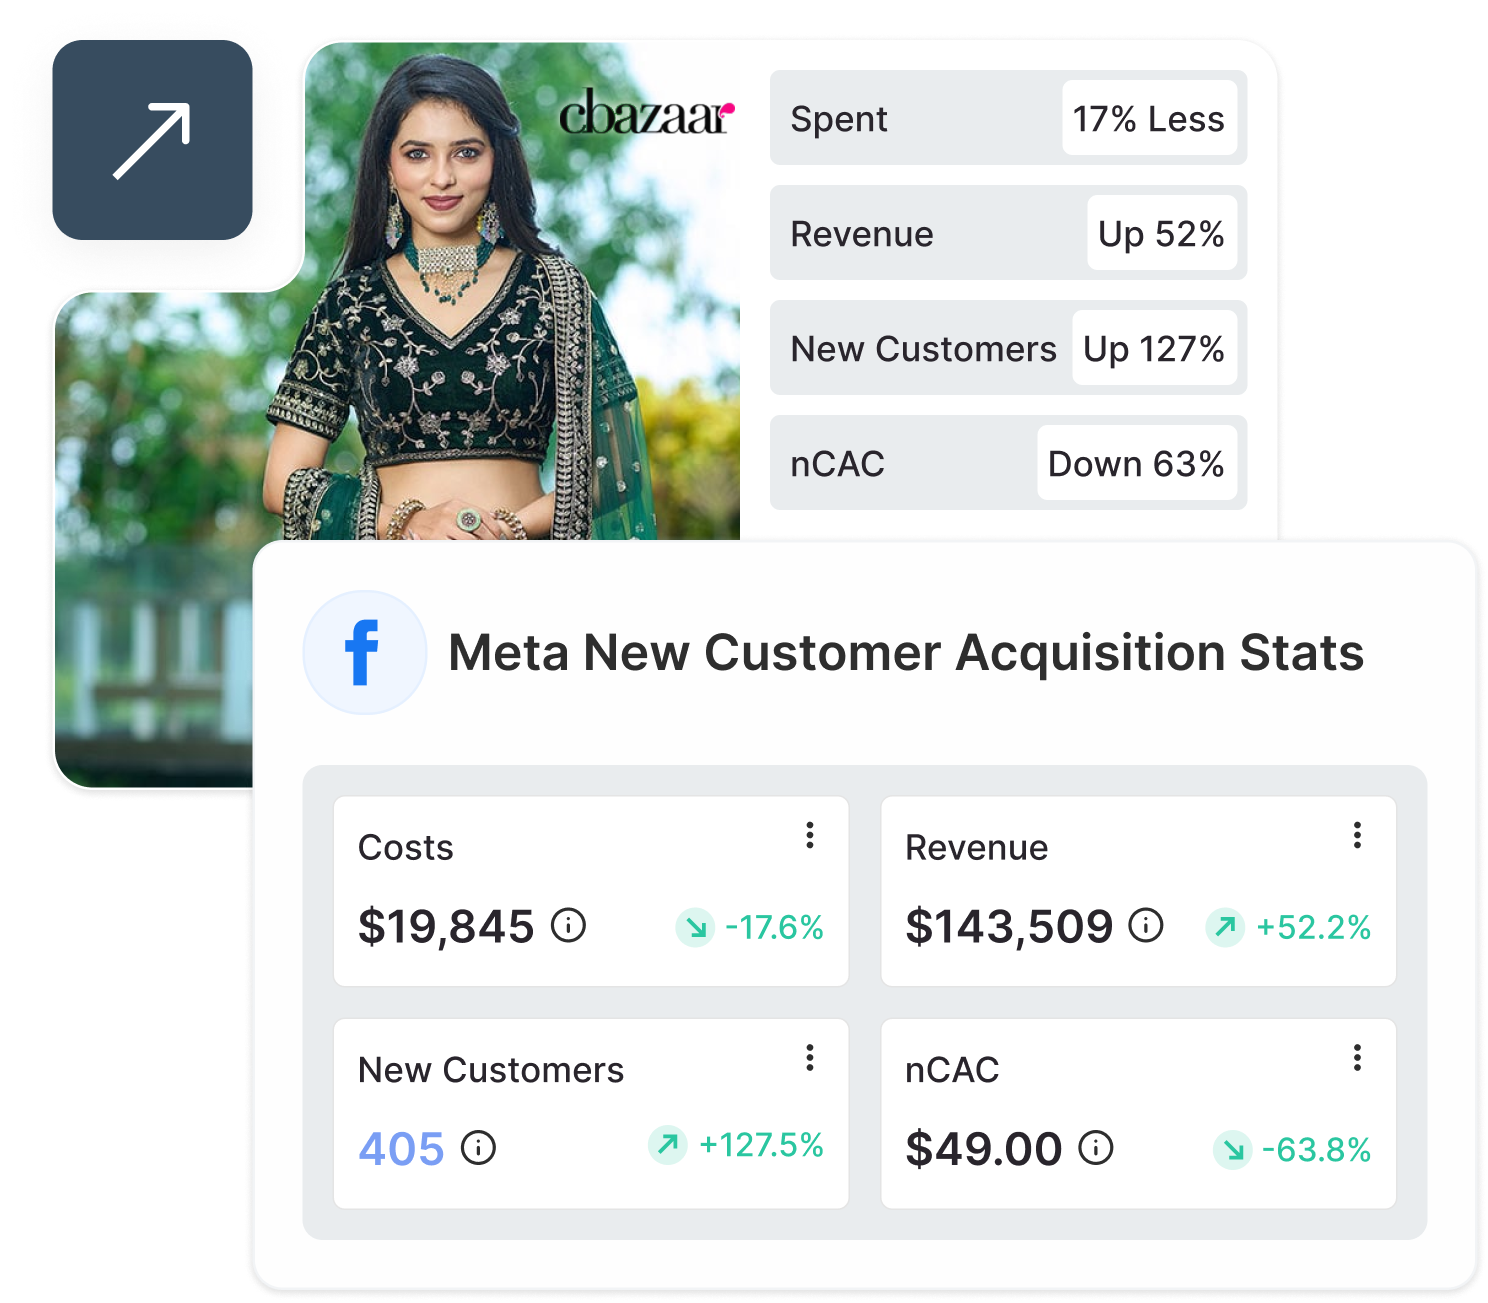The width and height of the screenshot is (1488, 1303).
Task: Click the Down 63% nCAC badge
Action: pos(1137,463)
